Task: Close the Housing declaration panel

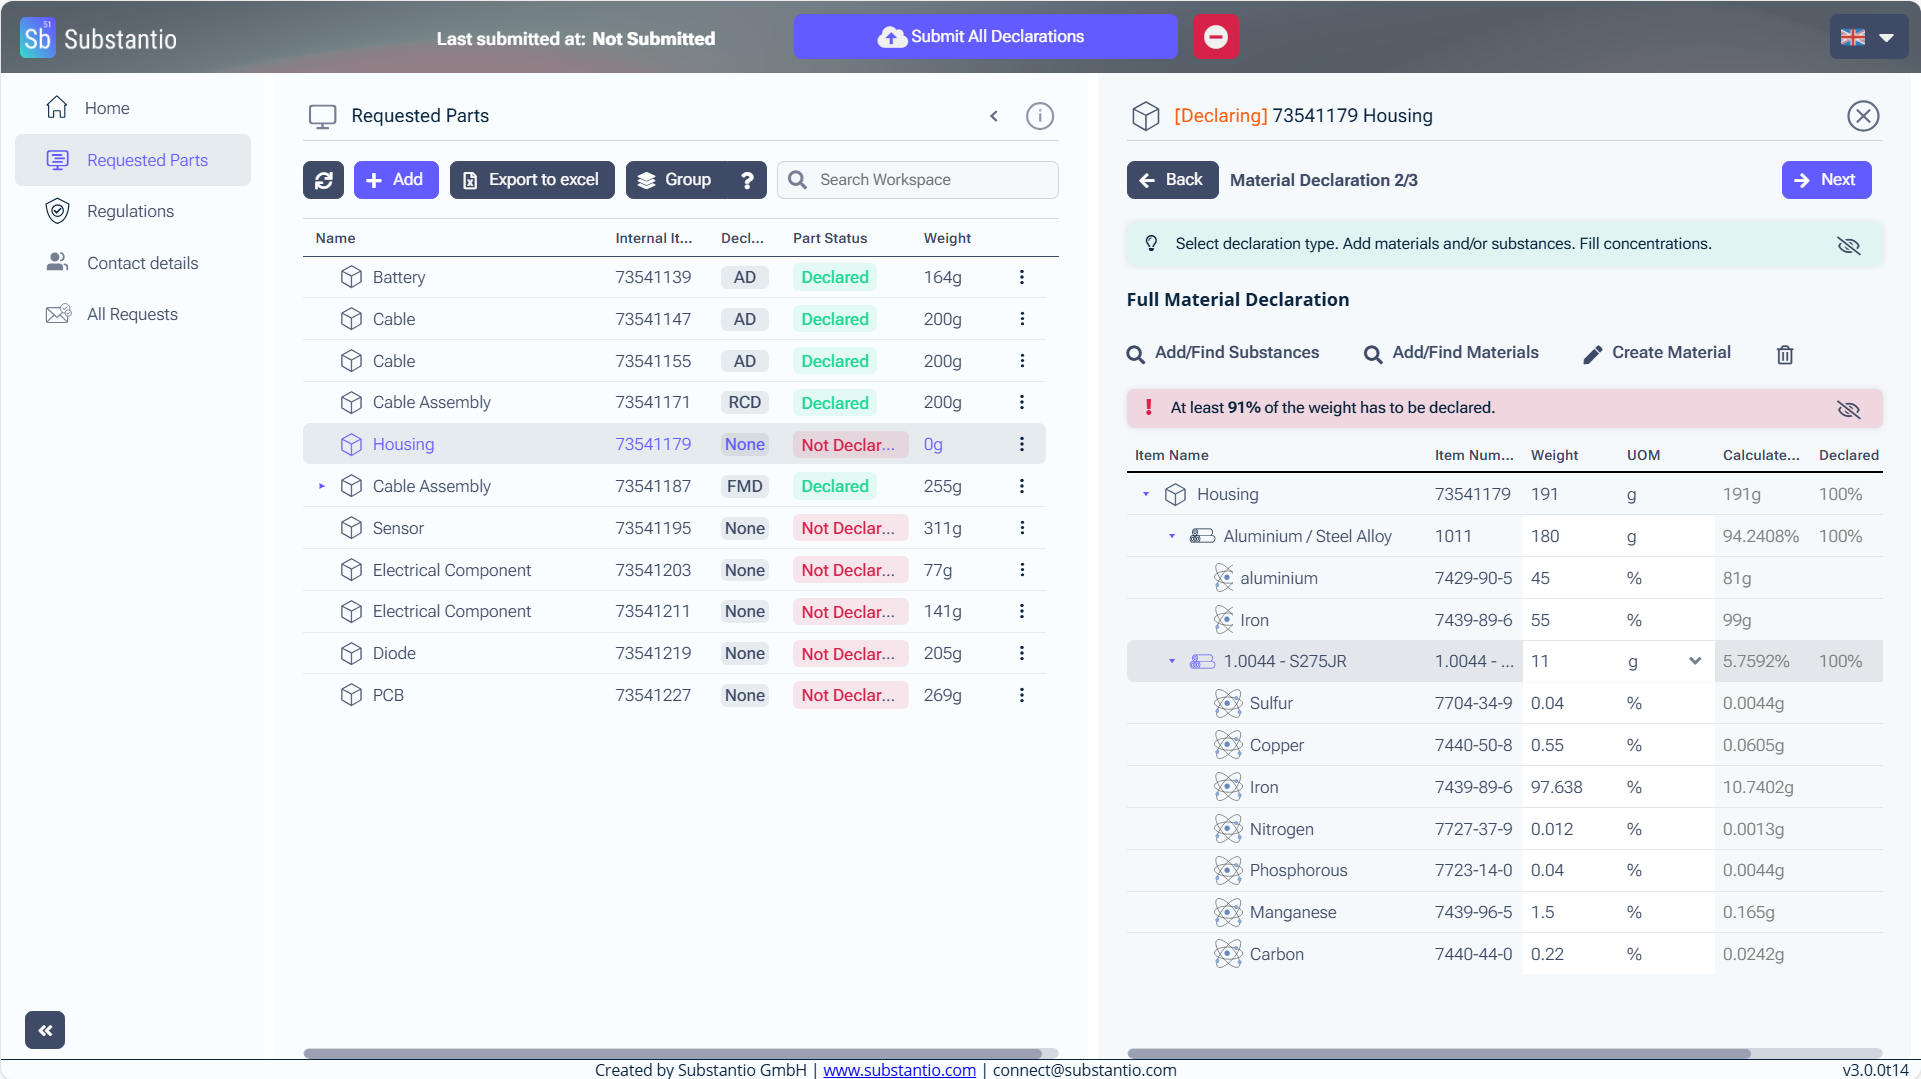Action: click(x=1862, y=116)
